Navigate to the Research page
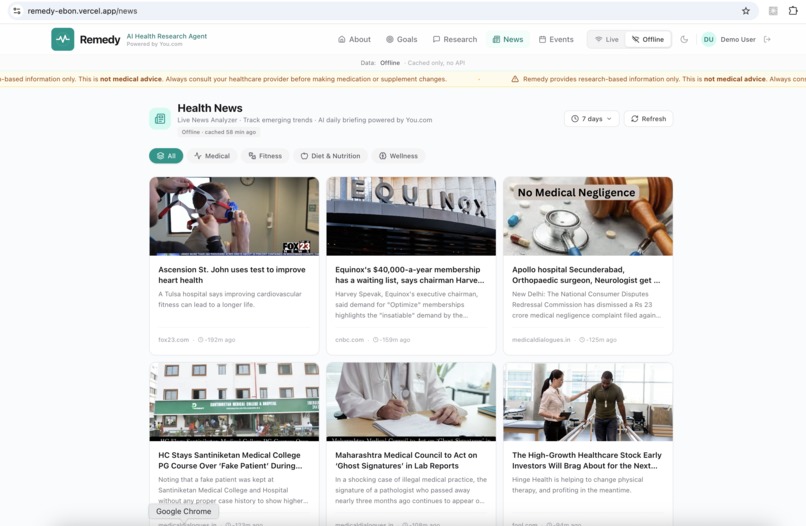The width and height of the screenshot is (806, 526). [x=455, y=39]
